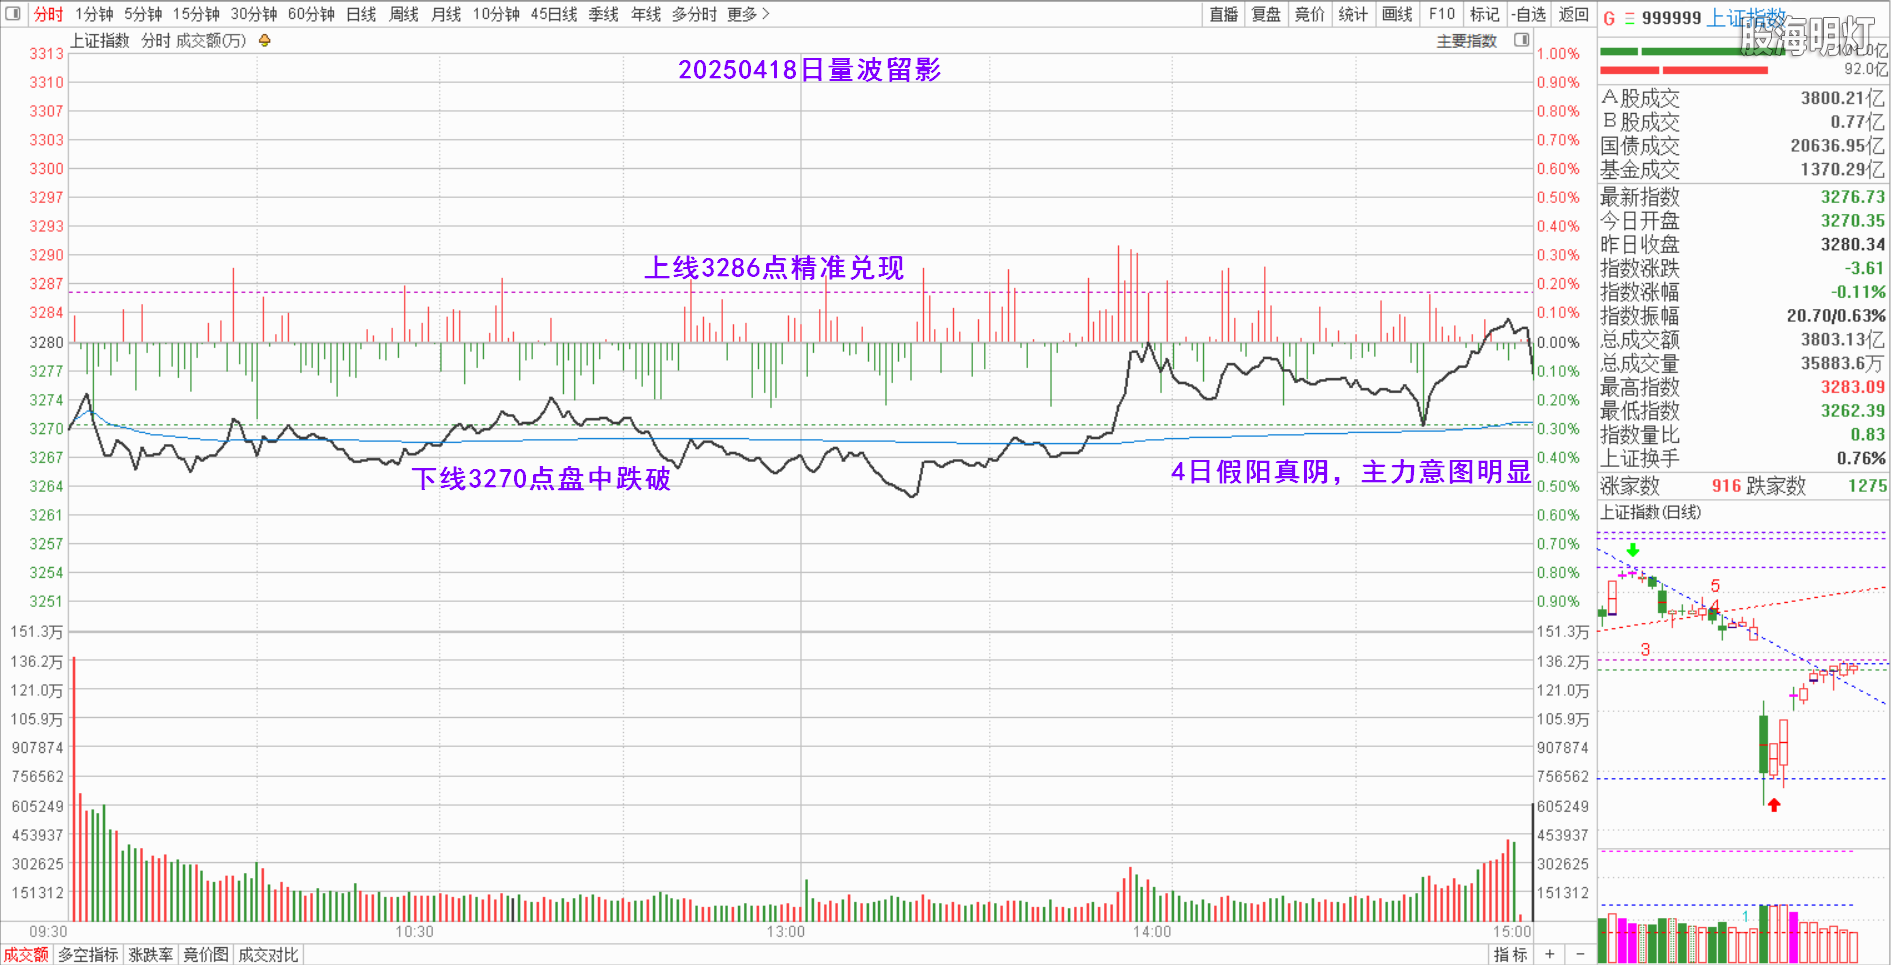The width and height of the screenshot is (1891, 965).
Task: Open the 月线 monthly chart
Action: [x=446, y=14]
